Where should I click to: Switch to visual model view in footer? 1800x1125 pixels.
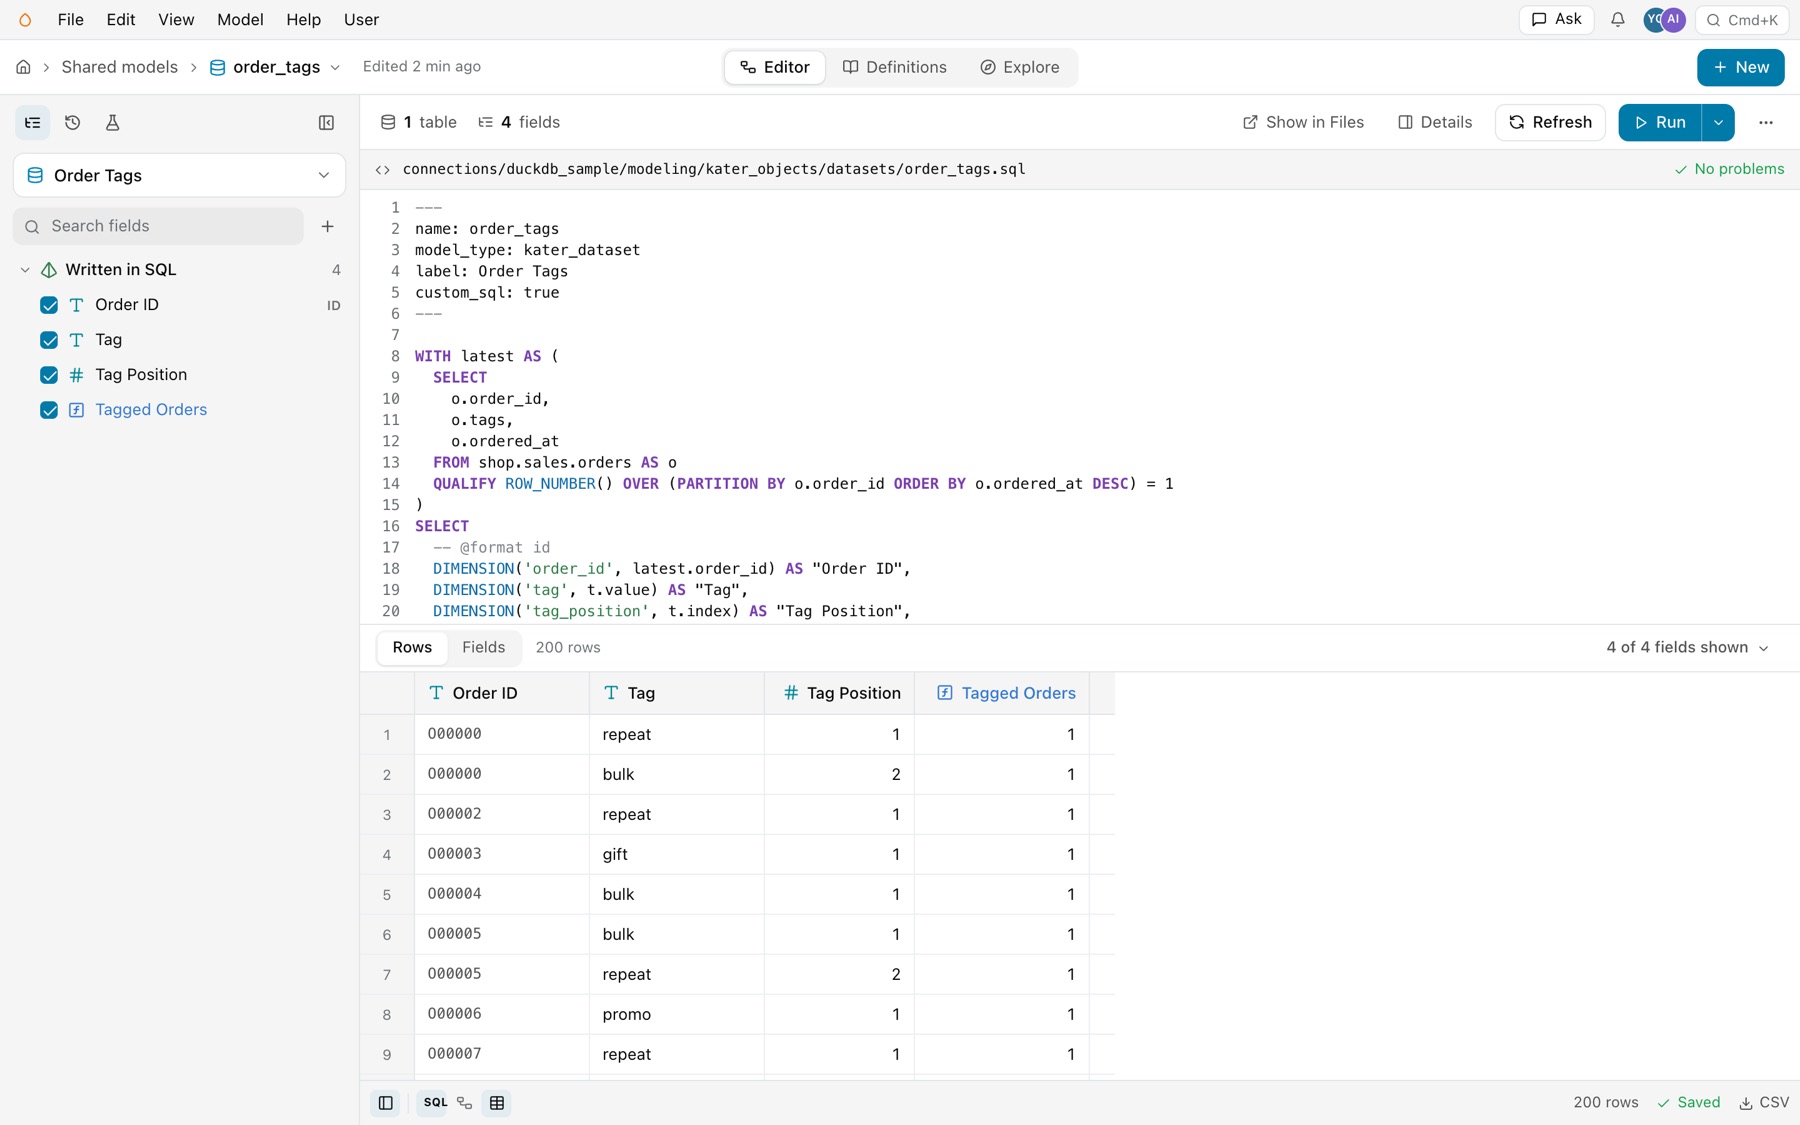pyautogui.click(x=465, y=1103)
